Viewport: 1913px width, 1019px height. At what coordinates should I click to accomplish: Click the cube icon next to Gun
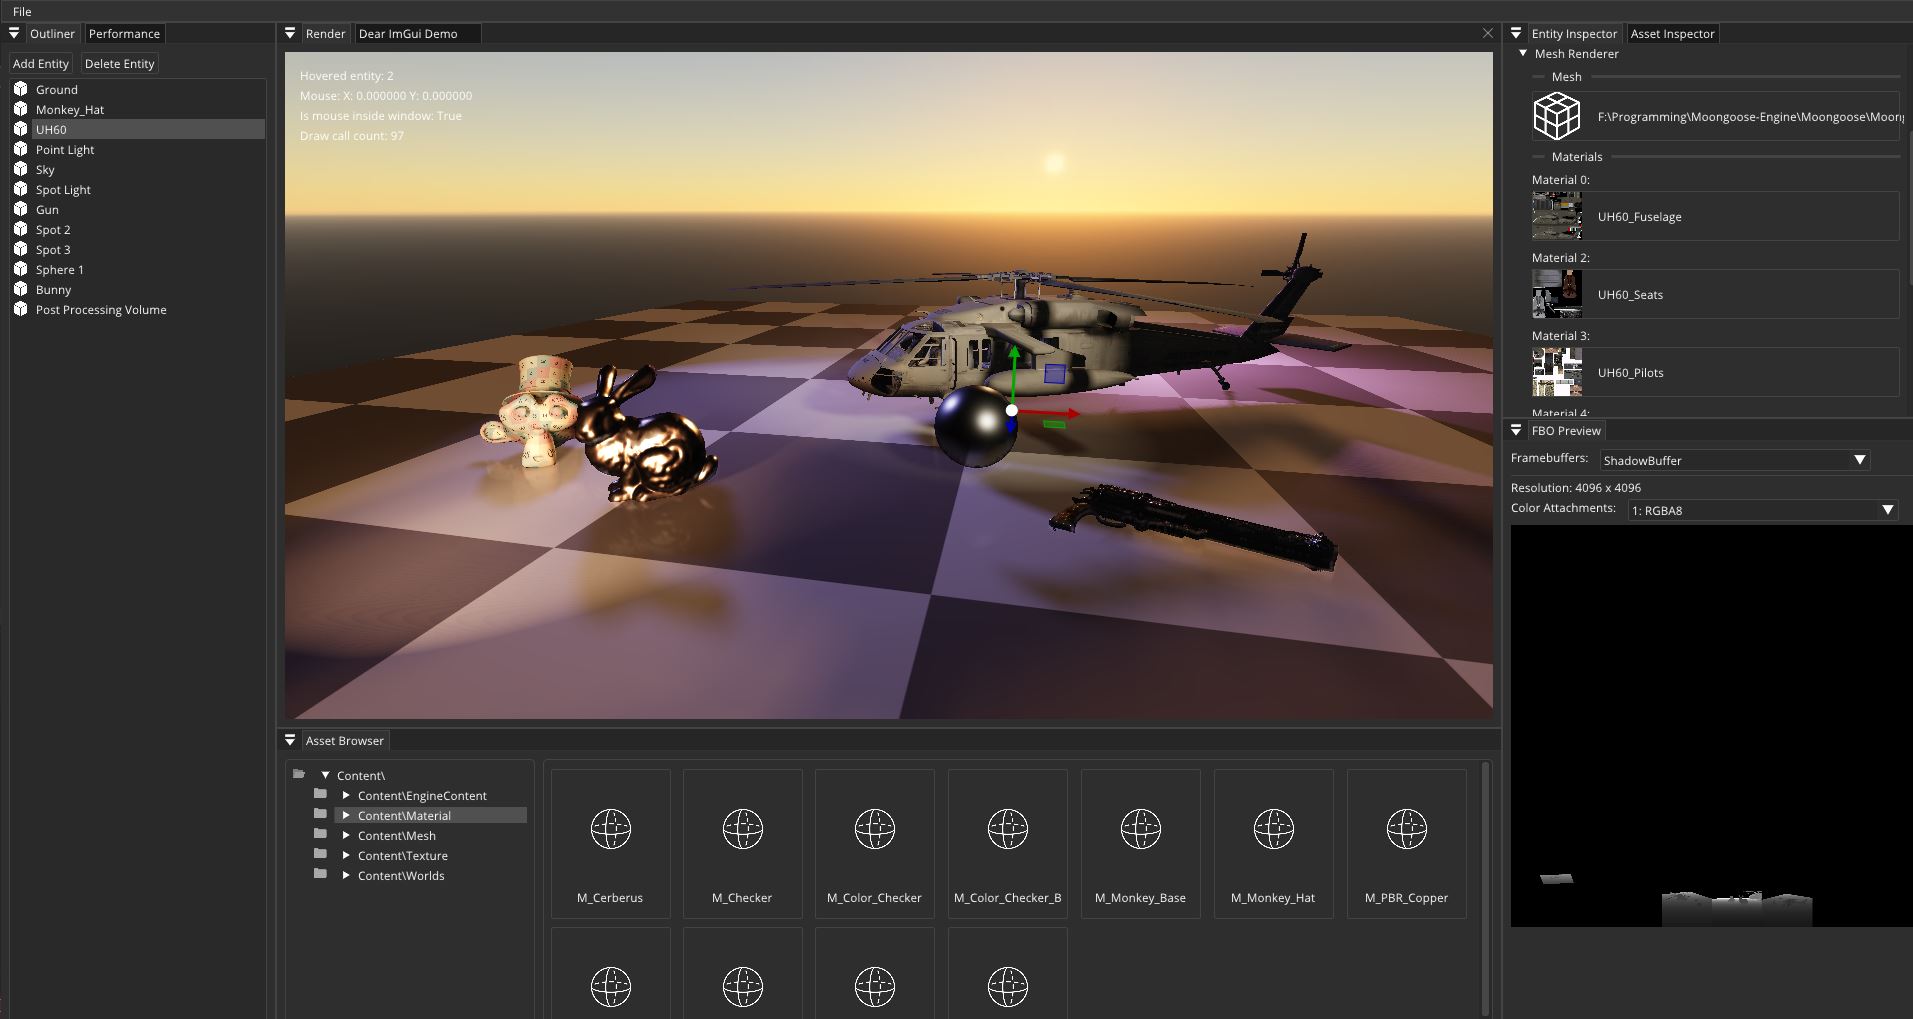(x=20, y=209)
